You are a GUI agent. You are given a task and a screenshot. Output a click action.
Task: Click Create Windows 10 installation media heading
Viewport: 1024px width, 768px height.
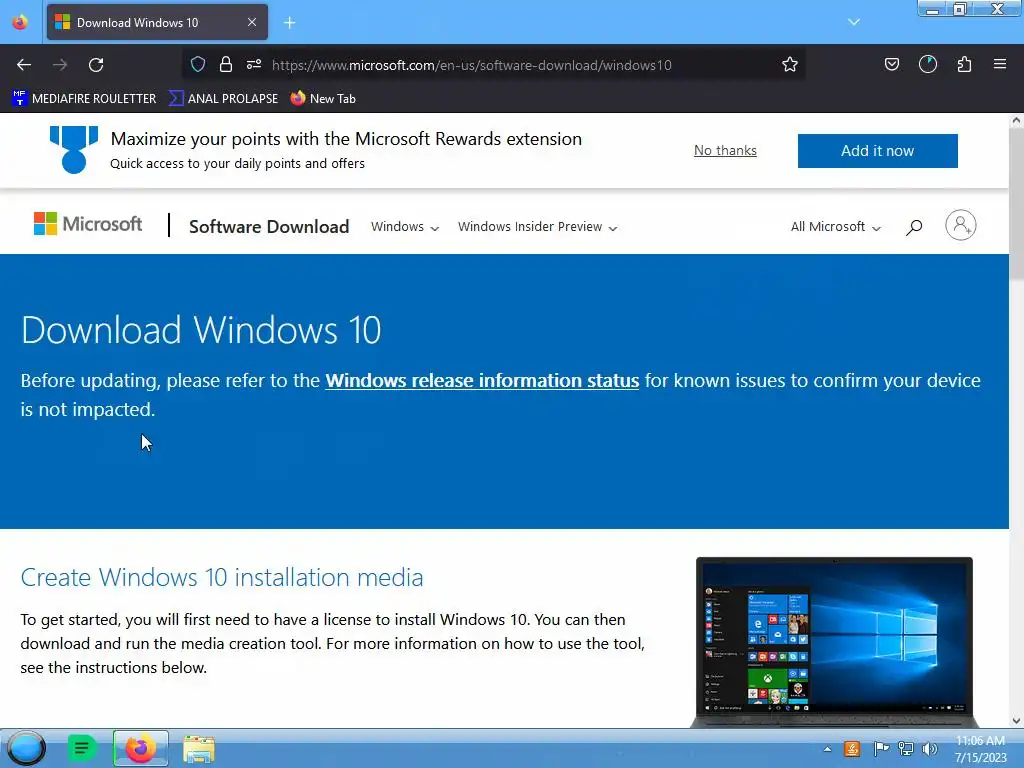click(221, 577)
